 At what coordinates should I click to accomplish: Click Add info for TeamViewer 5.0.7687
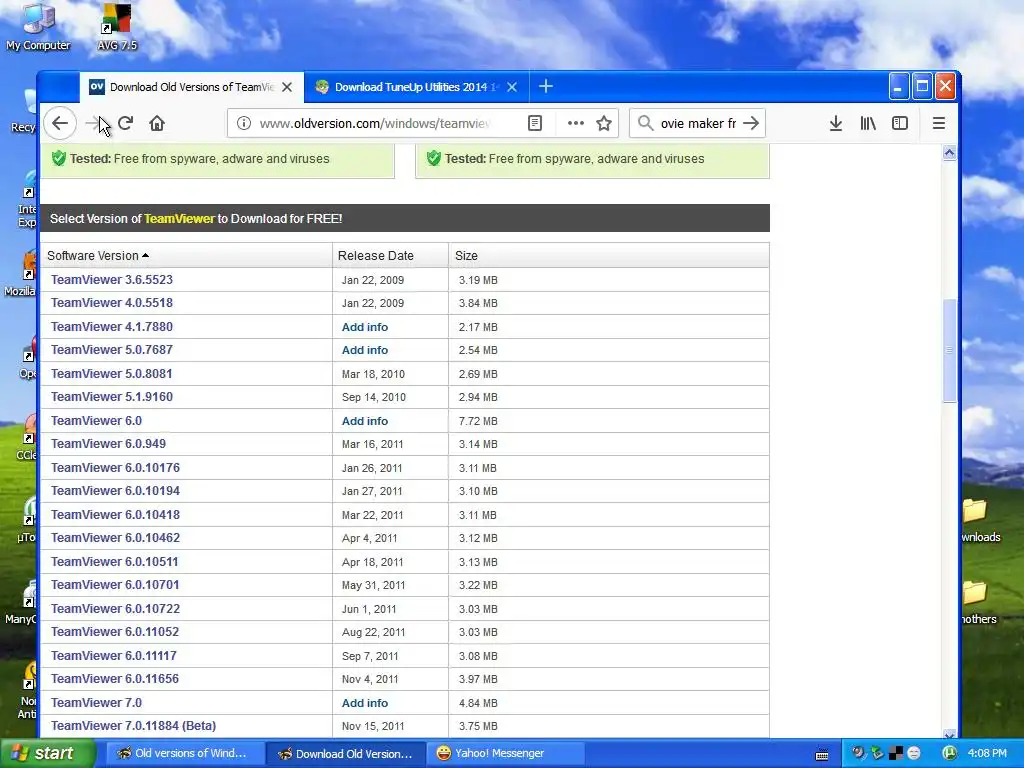click(364, 350)
